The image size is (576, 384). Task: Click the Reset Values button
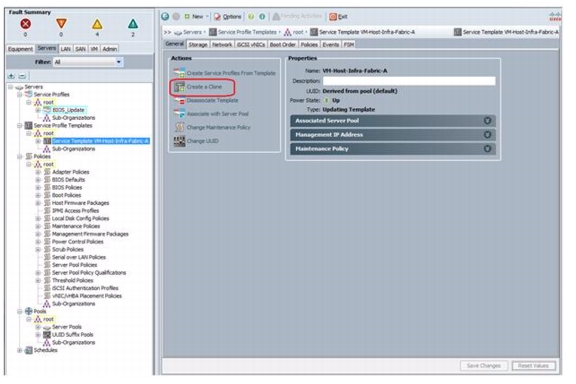coord(533,366)
